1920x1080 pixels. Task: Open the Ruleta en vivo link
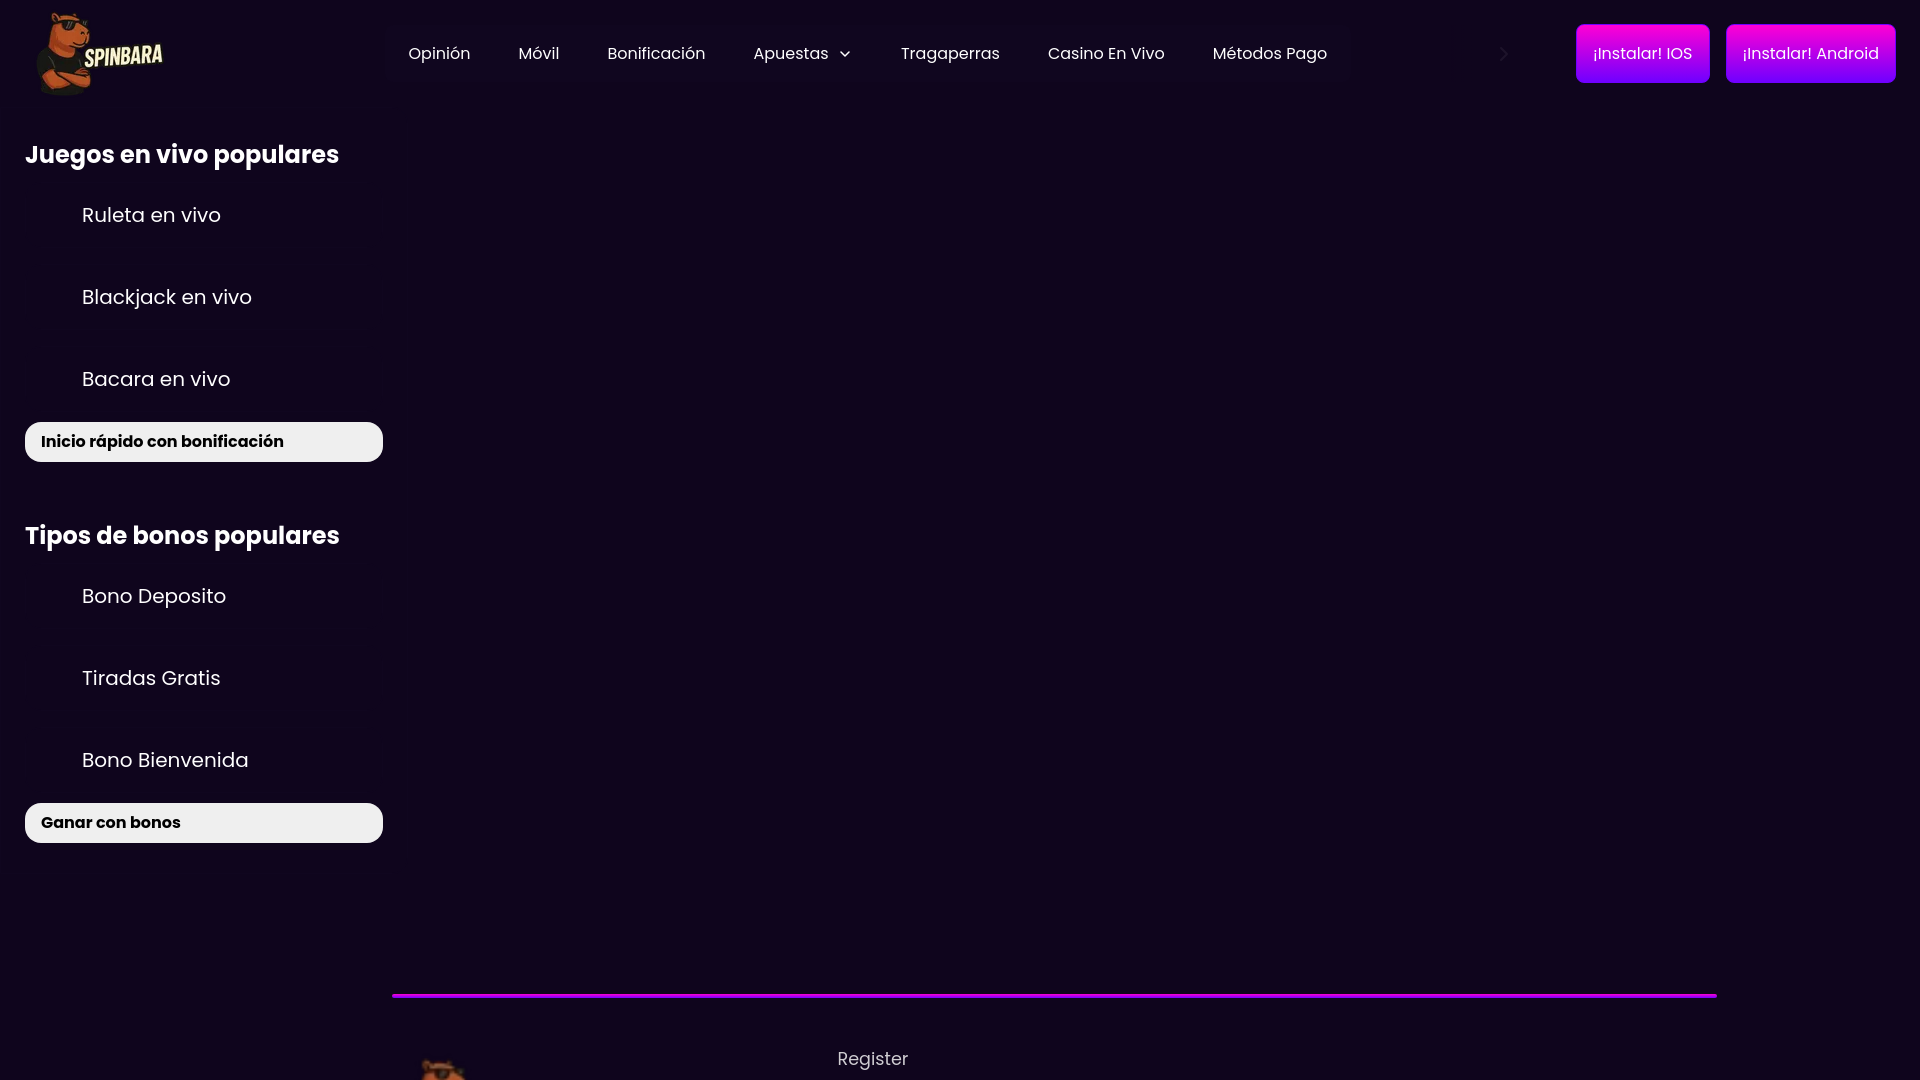[151, 215]
